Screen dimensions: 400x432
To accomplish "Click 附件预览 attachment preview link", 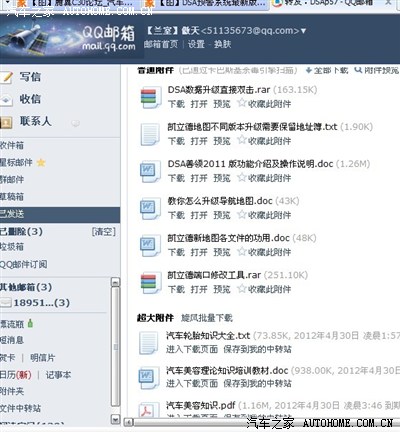I will coord(377,70).
